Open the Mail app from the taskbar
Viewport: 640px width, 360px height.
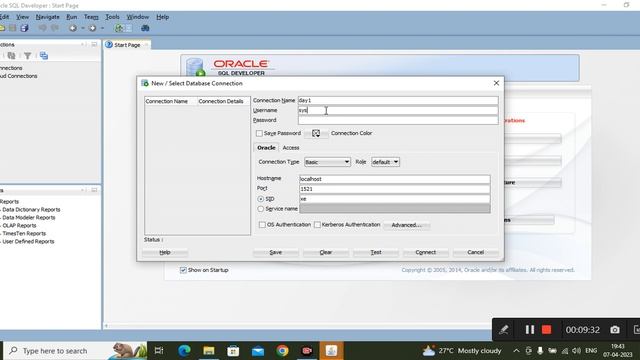tap(258, 351)
